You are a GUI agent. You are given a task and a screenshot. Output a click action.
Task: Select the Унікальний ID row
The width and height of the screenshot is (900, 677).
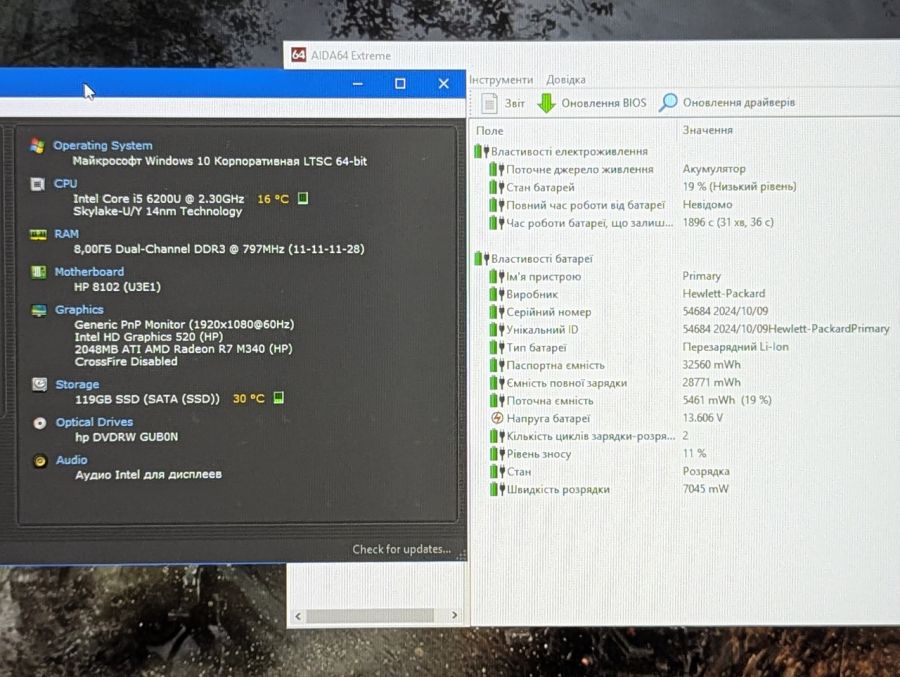534,330
